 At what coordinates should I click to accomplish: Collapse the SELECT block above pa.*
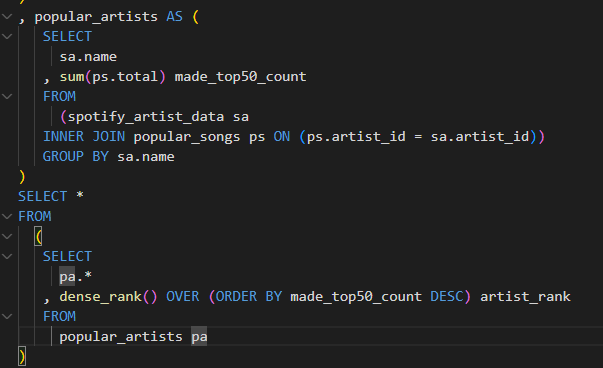pos(7,256)
